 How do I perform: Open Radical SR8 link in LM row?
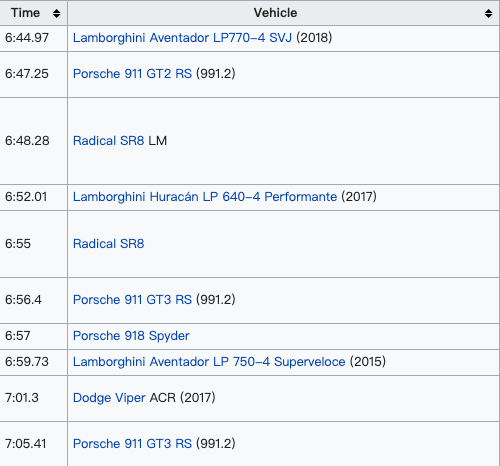point(108,141)
